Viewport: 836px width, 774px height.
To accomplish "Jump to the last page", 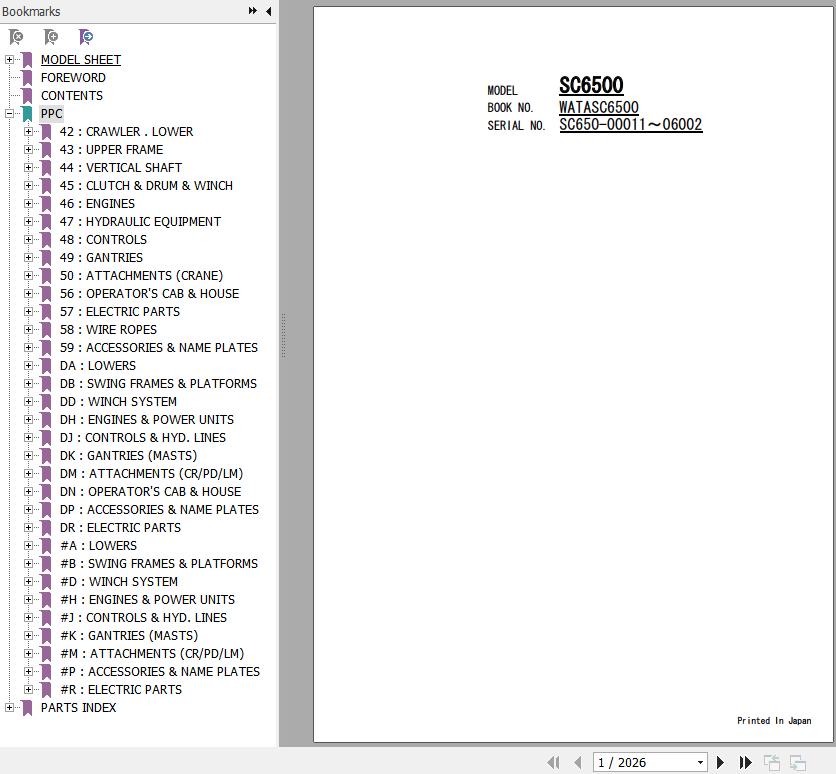I will tap(745, 762).
